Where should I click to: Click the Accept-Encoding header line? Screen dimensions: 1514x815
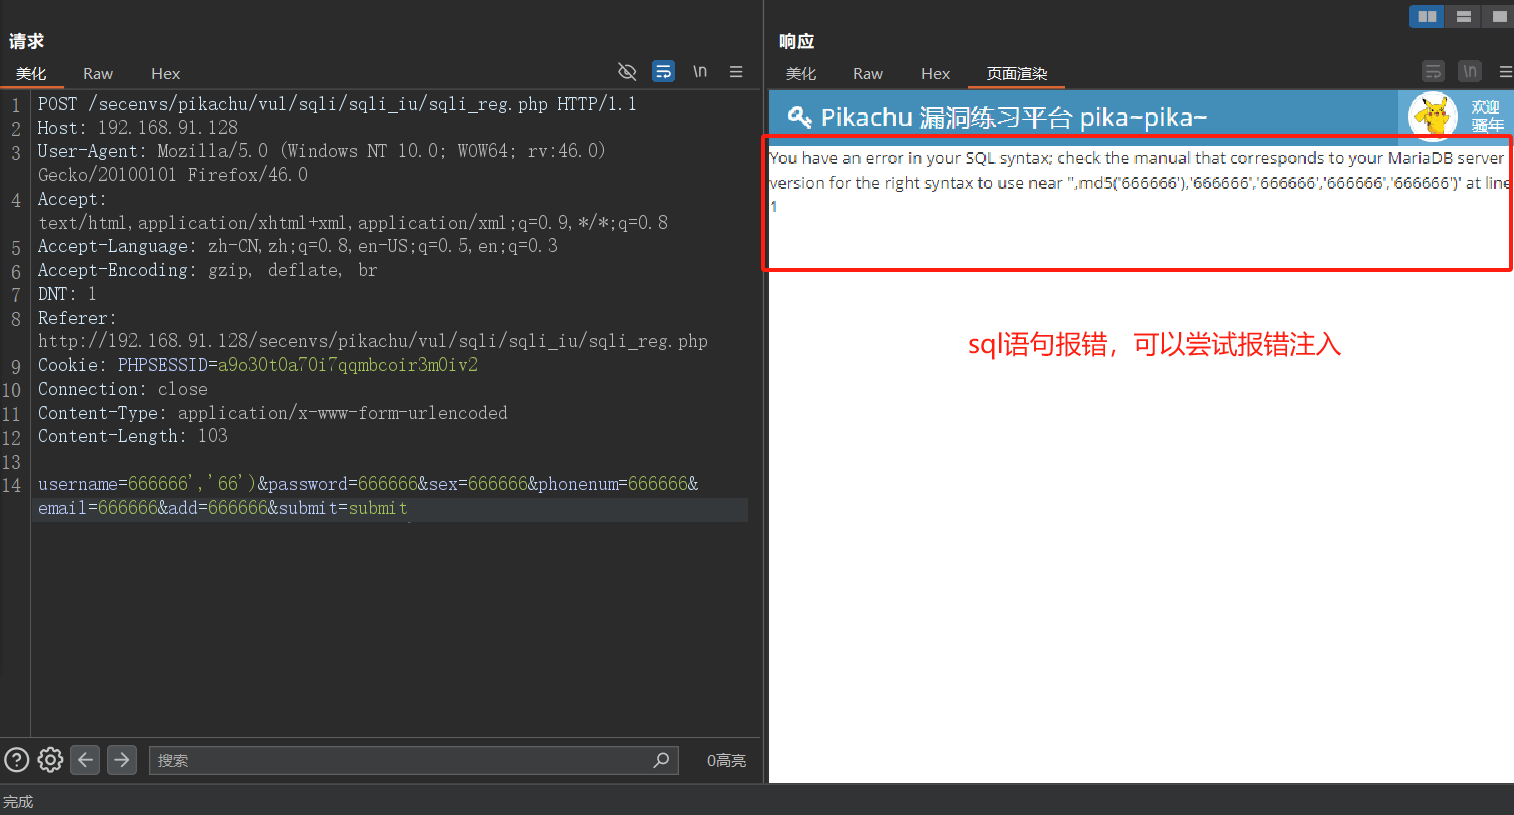coord(208,270)
